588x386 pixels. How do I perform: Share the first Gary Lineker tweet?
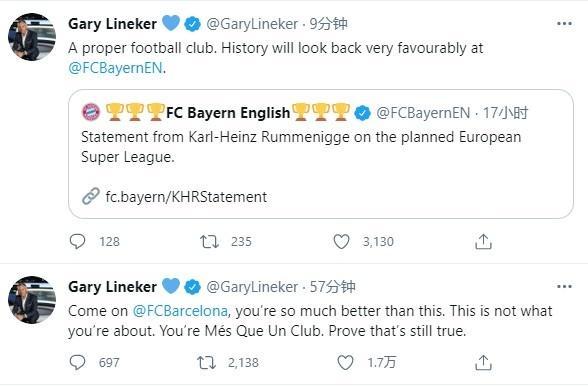(x=483, y=242)
